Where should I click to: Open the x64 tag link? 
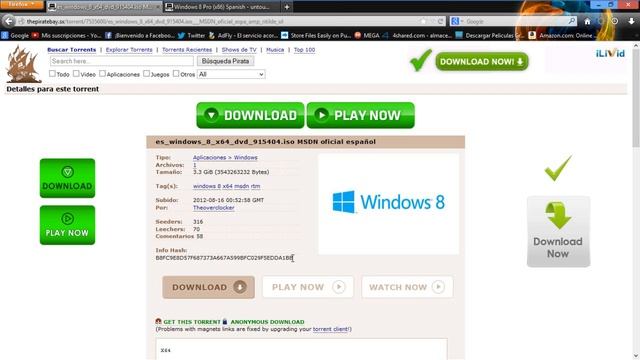(x=227, y=186)
